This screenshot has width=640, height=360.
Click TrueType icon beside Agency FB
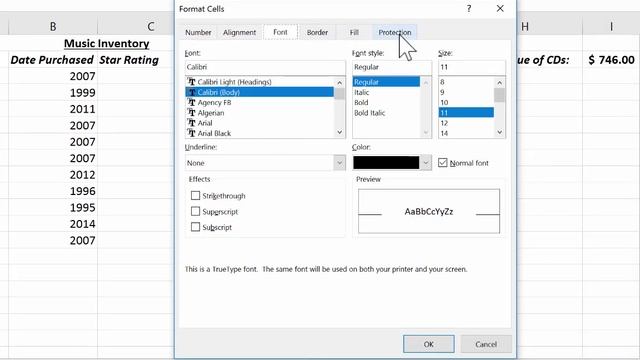tap(191, 102)
